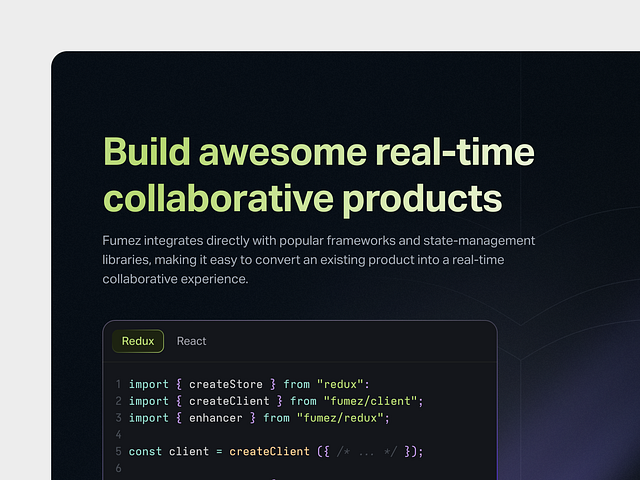Click the string "fumez/client" in code
This screenshot has width=640, height=480.
[x=370, y=401]
